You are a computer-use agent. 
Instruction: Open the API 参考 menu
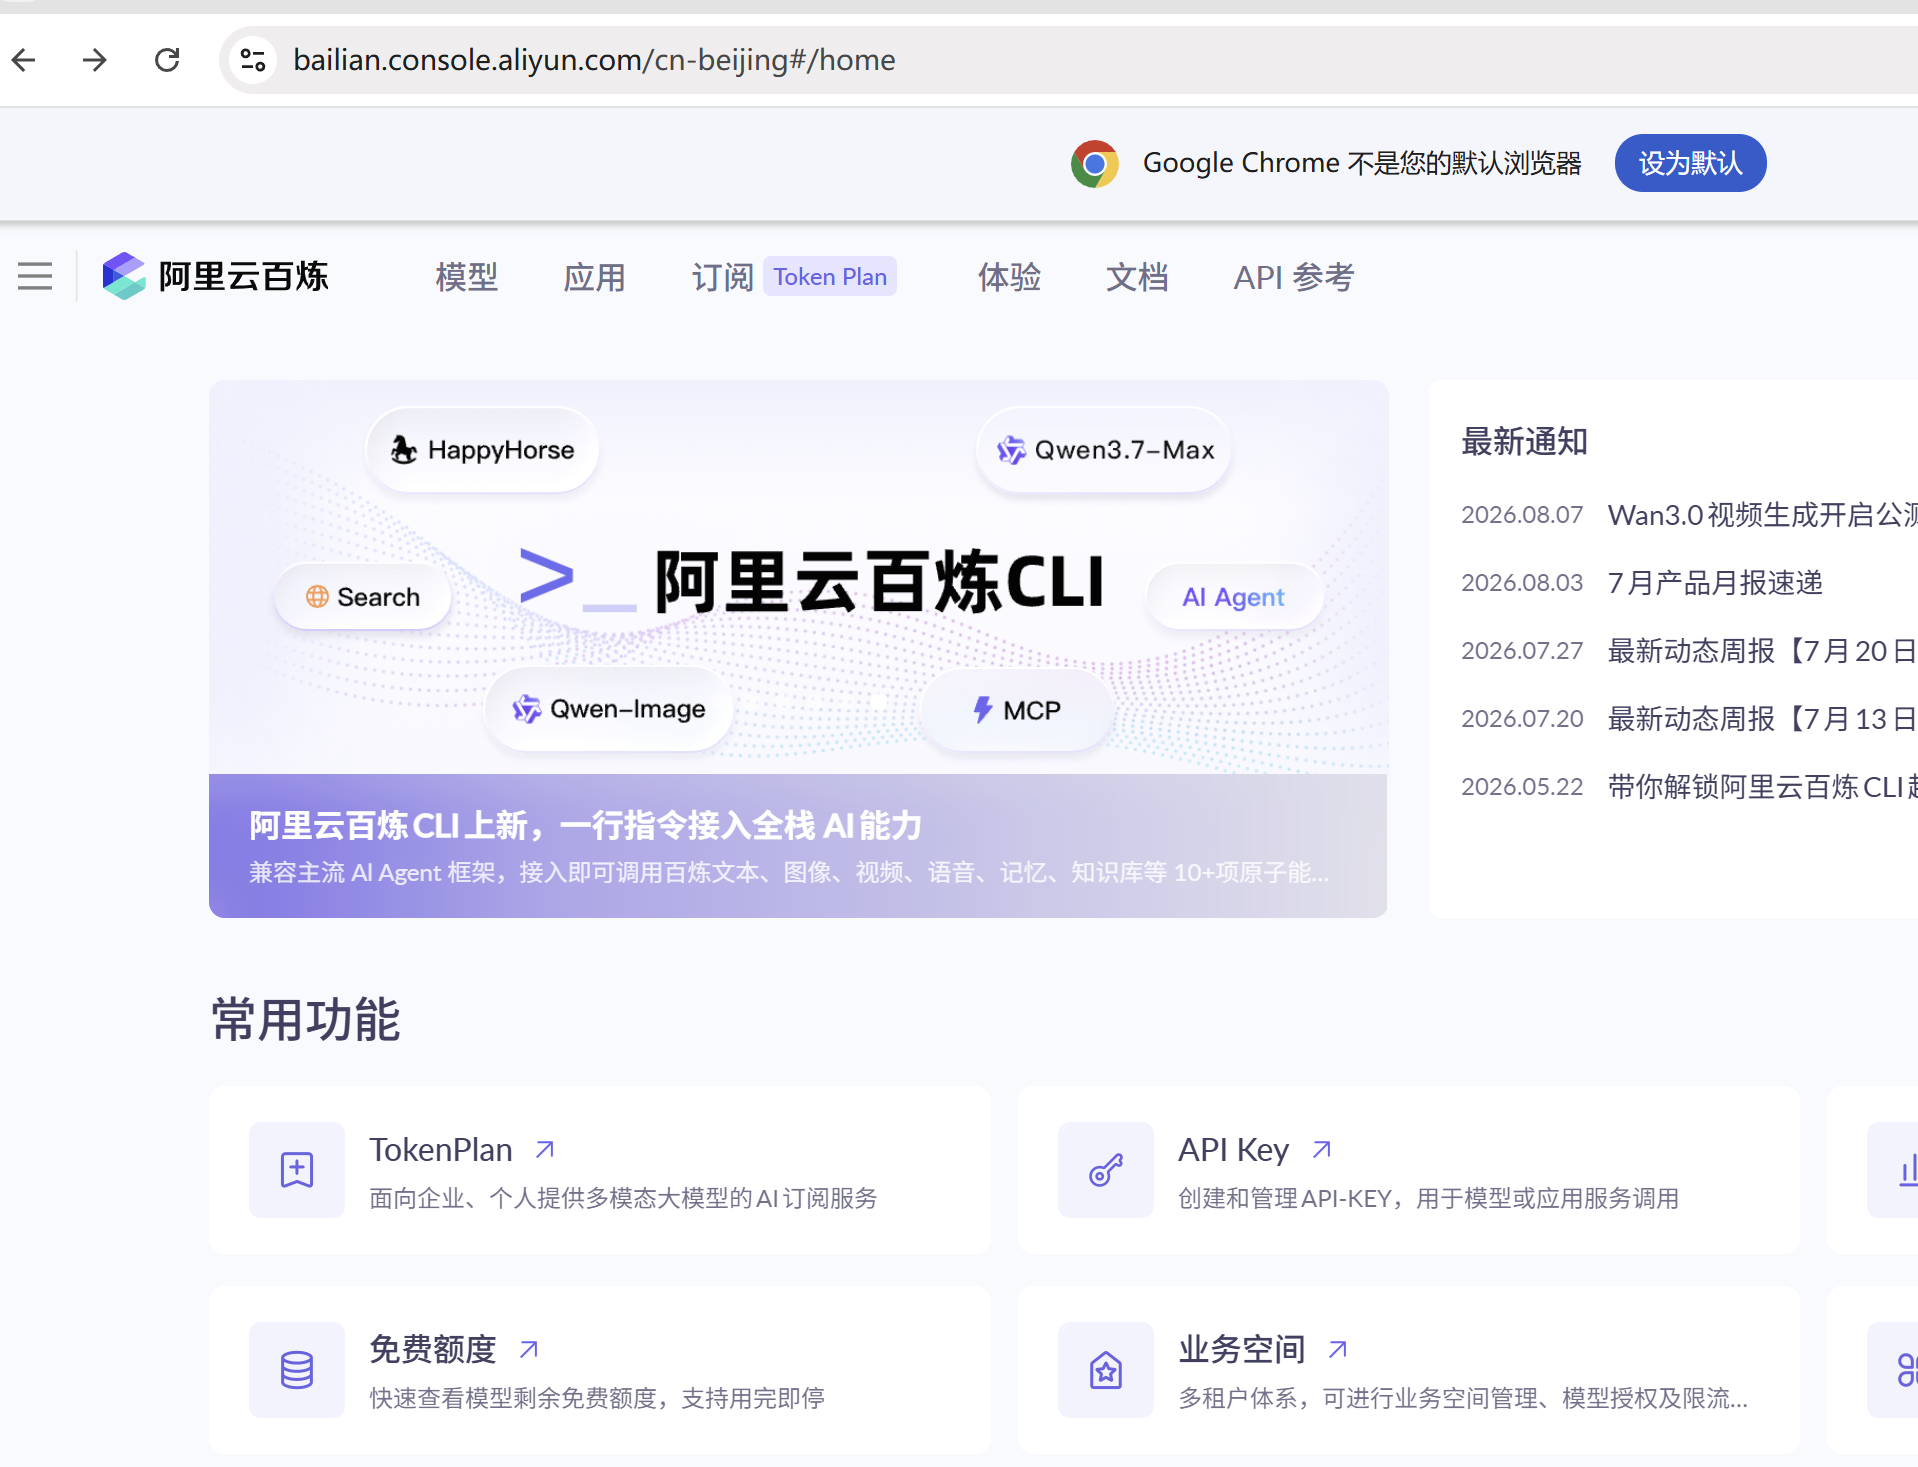pos(1294,277)
